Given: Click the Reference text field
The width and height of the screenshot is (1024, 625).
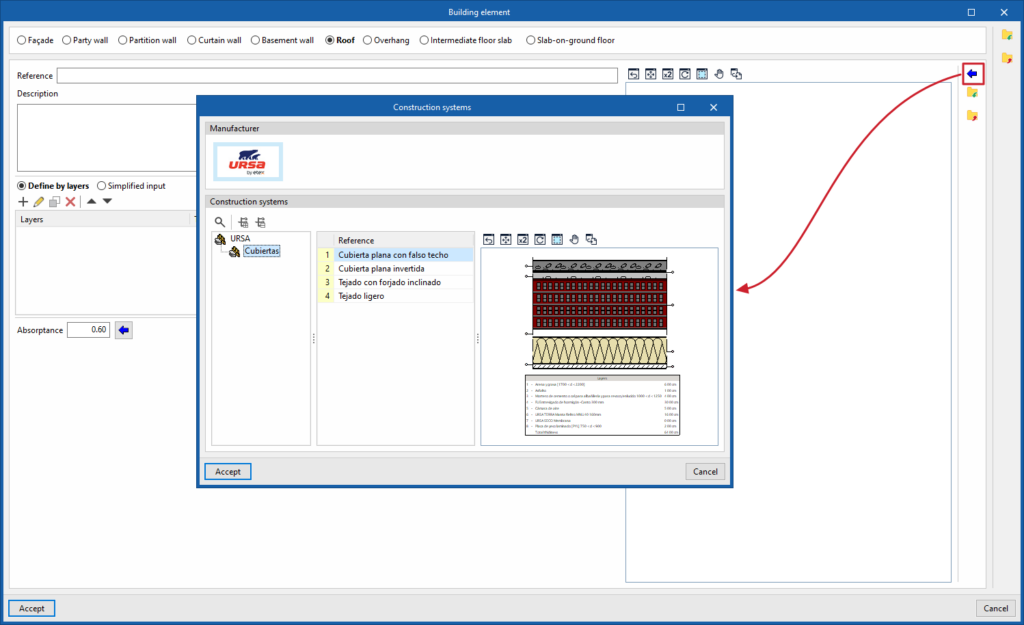Looking at the screenshot, I should click(x=337, y=76).
